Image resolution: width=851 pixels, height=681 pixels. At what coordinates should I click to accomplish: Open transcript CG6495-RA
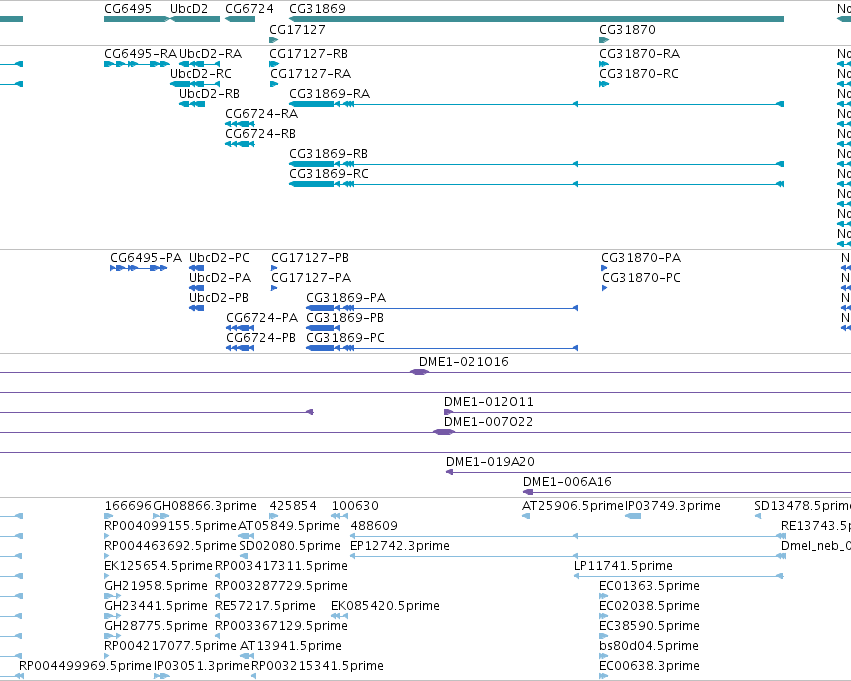tap(141, 54)
